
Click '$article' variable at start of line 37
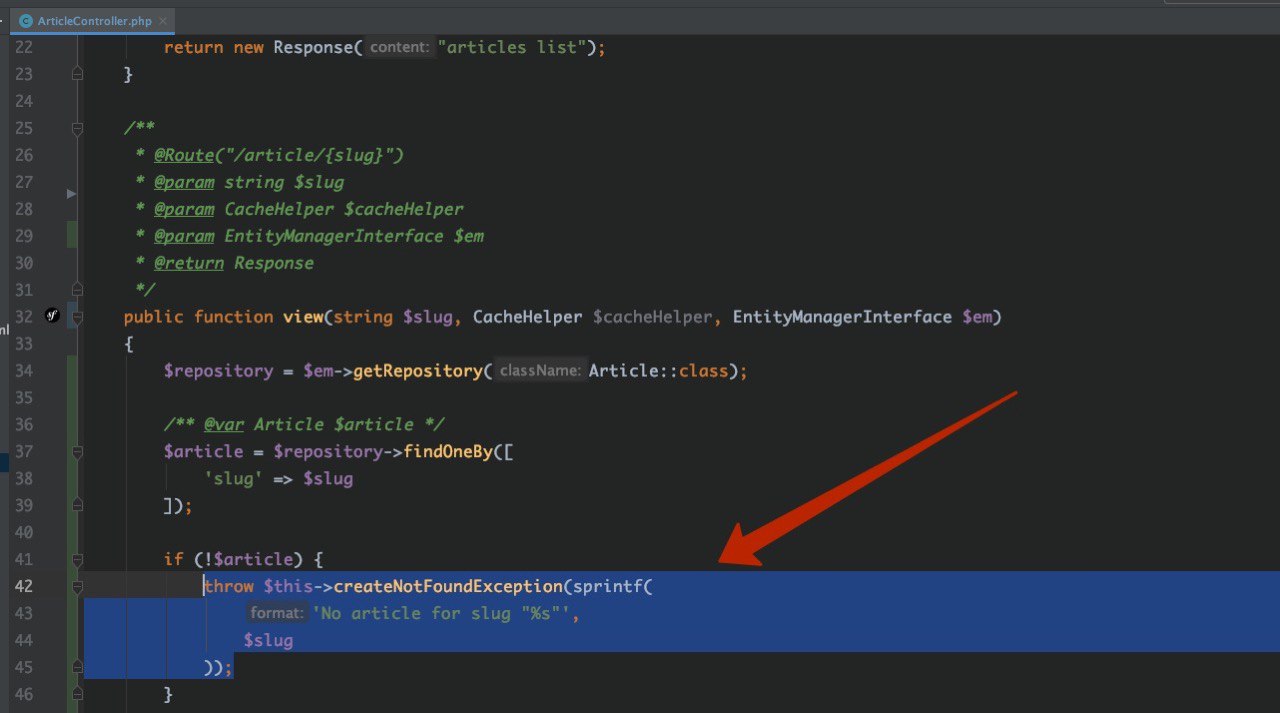(203, 451)
